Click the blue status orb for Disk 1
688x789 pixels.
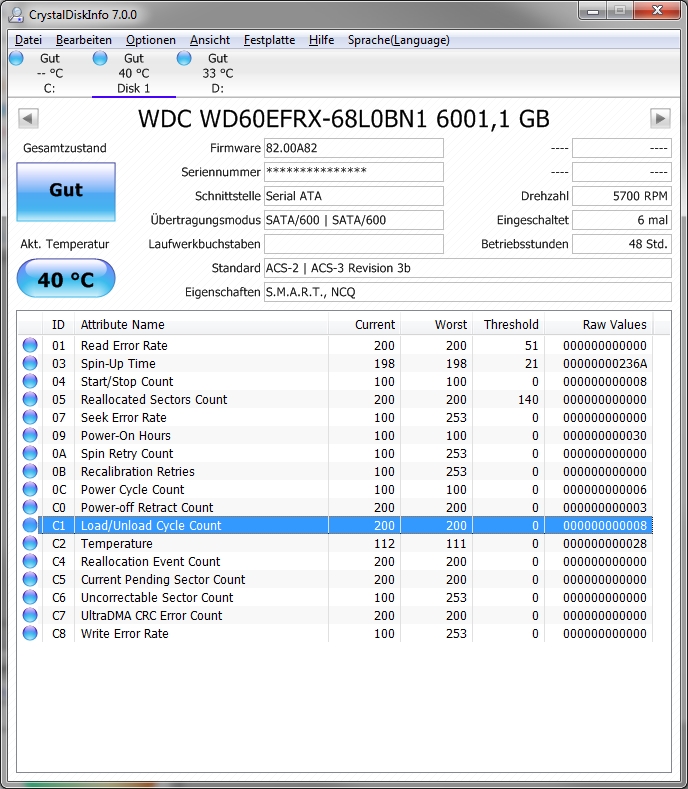pyautogui.click(x=100, y=58)
